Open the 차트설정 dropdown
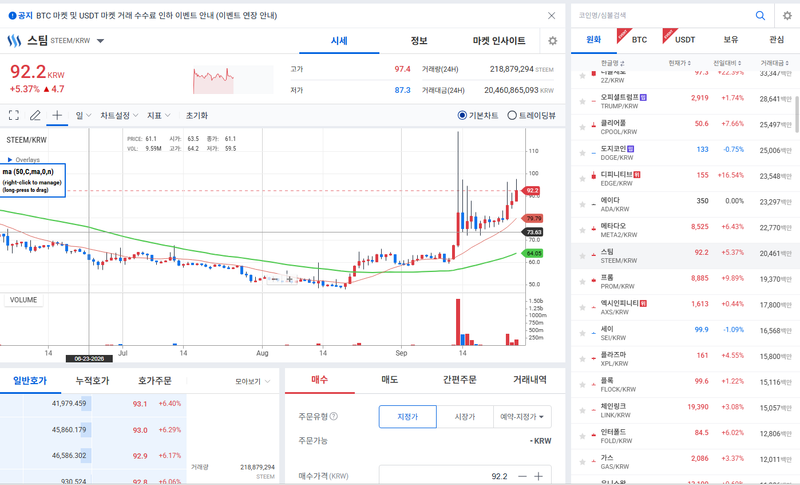Image resolution: width=800 pixels, height=485 pixels. pyautogui.click(x=119, y=115)
